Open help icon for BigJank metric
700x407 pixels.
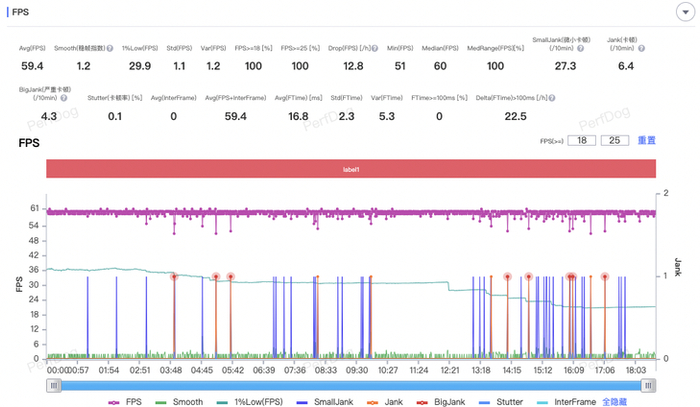click(x=64, y=98)
